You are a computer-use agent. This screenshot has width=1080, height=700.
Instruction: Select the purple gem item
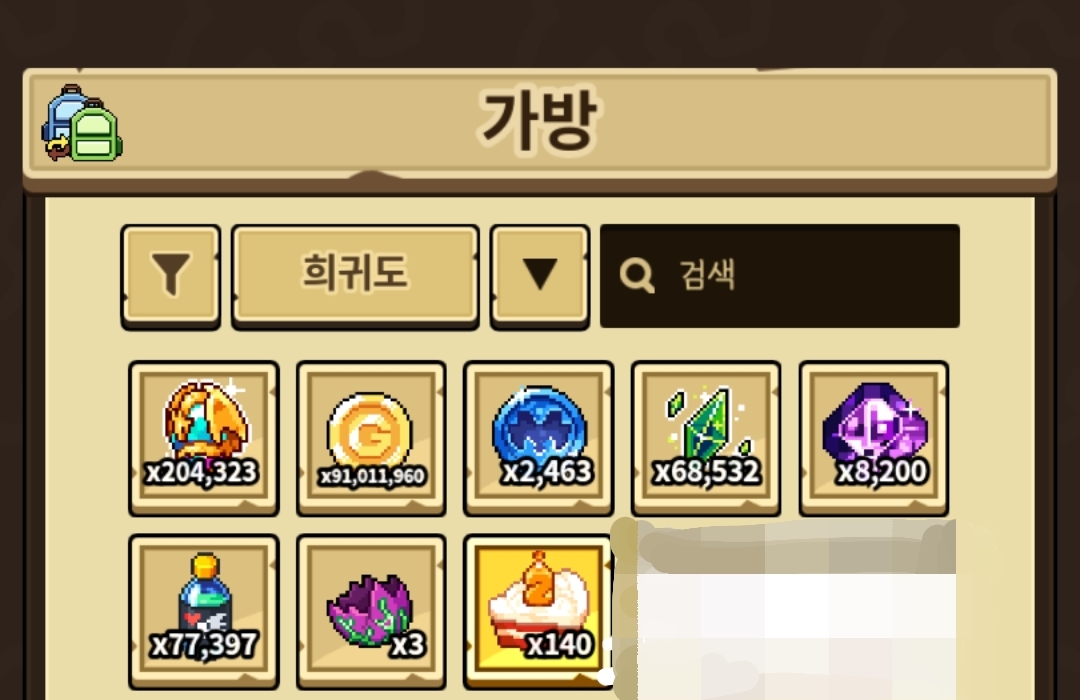point(874,438)
